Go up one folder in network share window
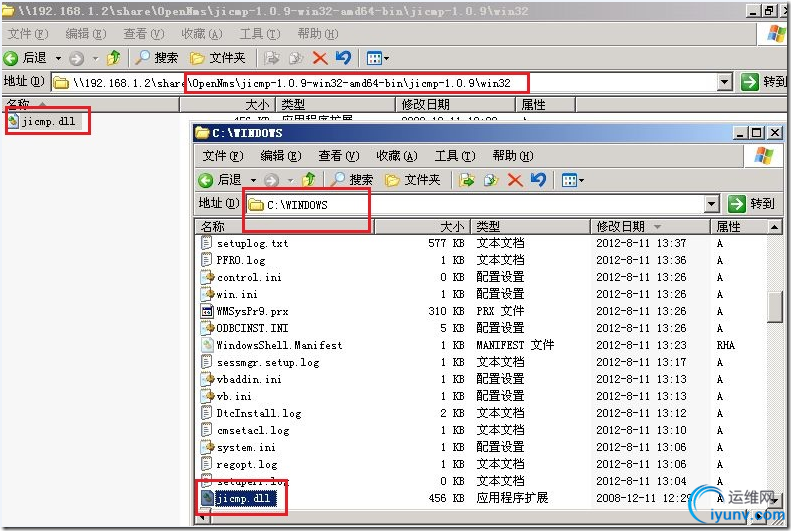791x531 pixels. coord(114,58)
